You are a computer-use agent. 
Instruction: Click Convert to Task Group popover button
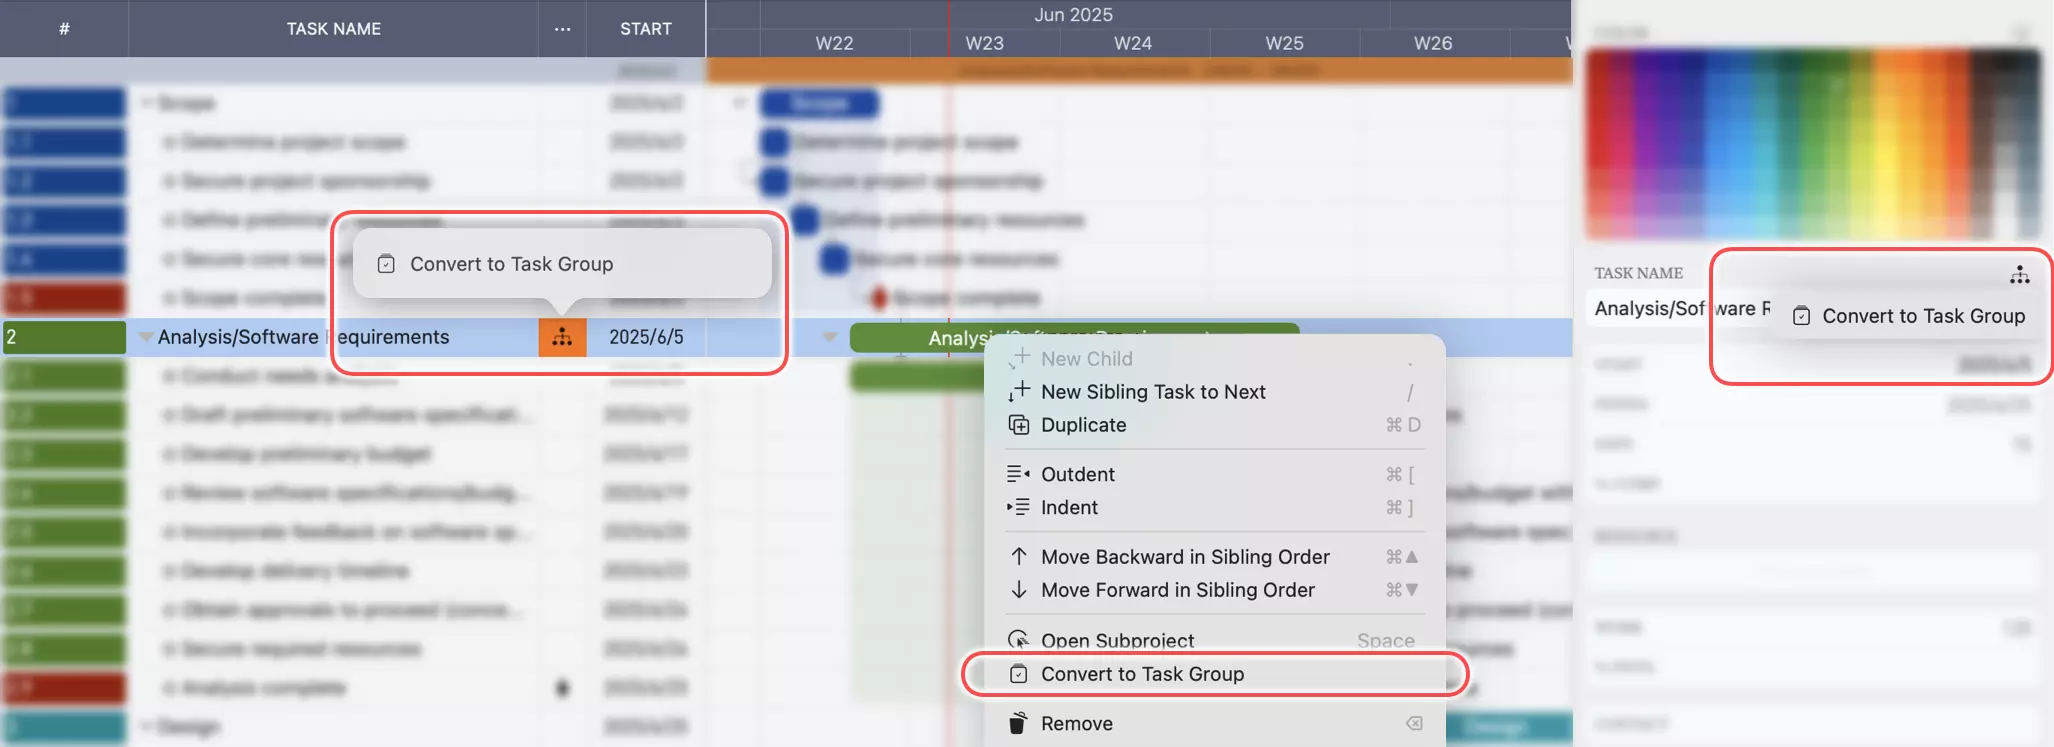tap(511, 264)
